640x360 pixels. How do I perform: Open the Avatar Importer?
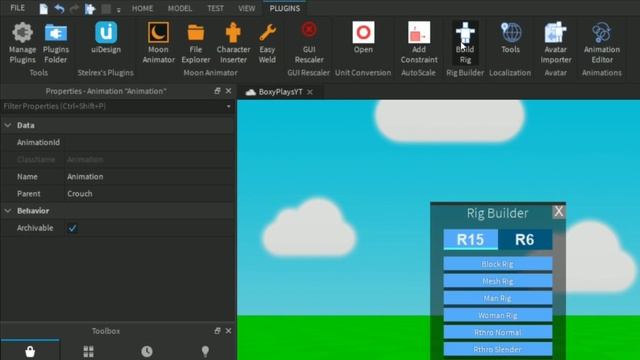(556, 43)
